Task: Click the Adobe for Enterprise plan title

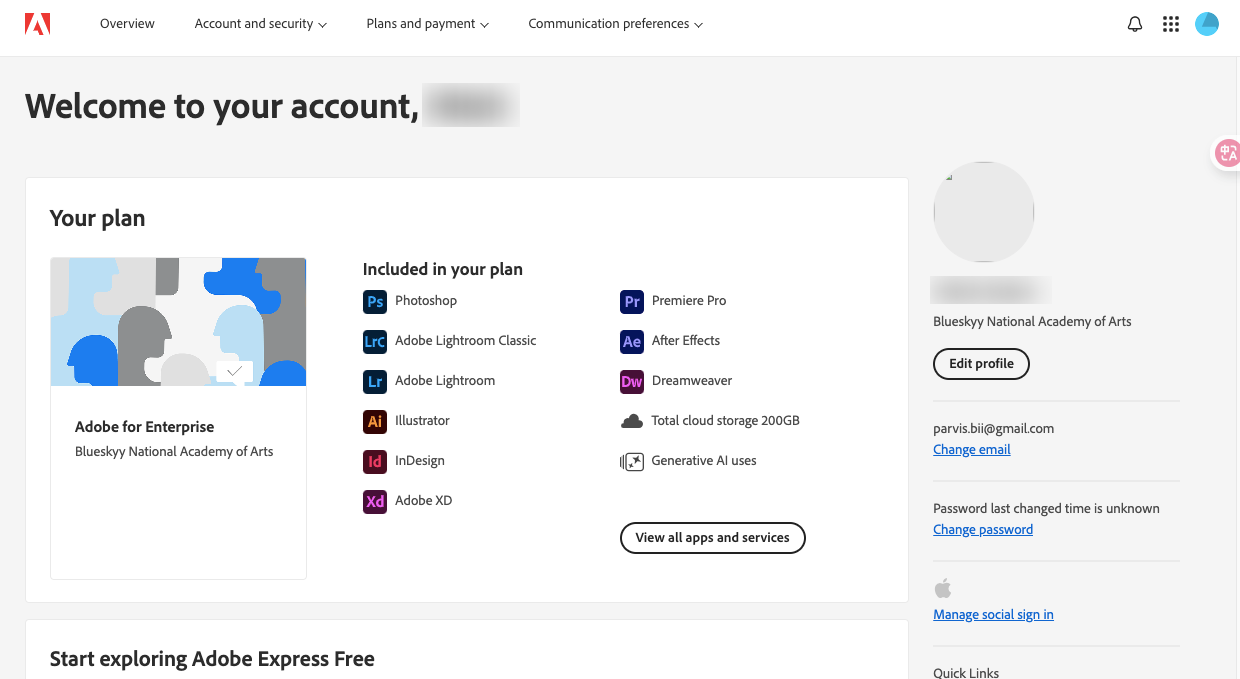Action: pos(145,427)
